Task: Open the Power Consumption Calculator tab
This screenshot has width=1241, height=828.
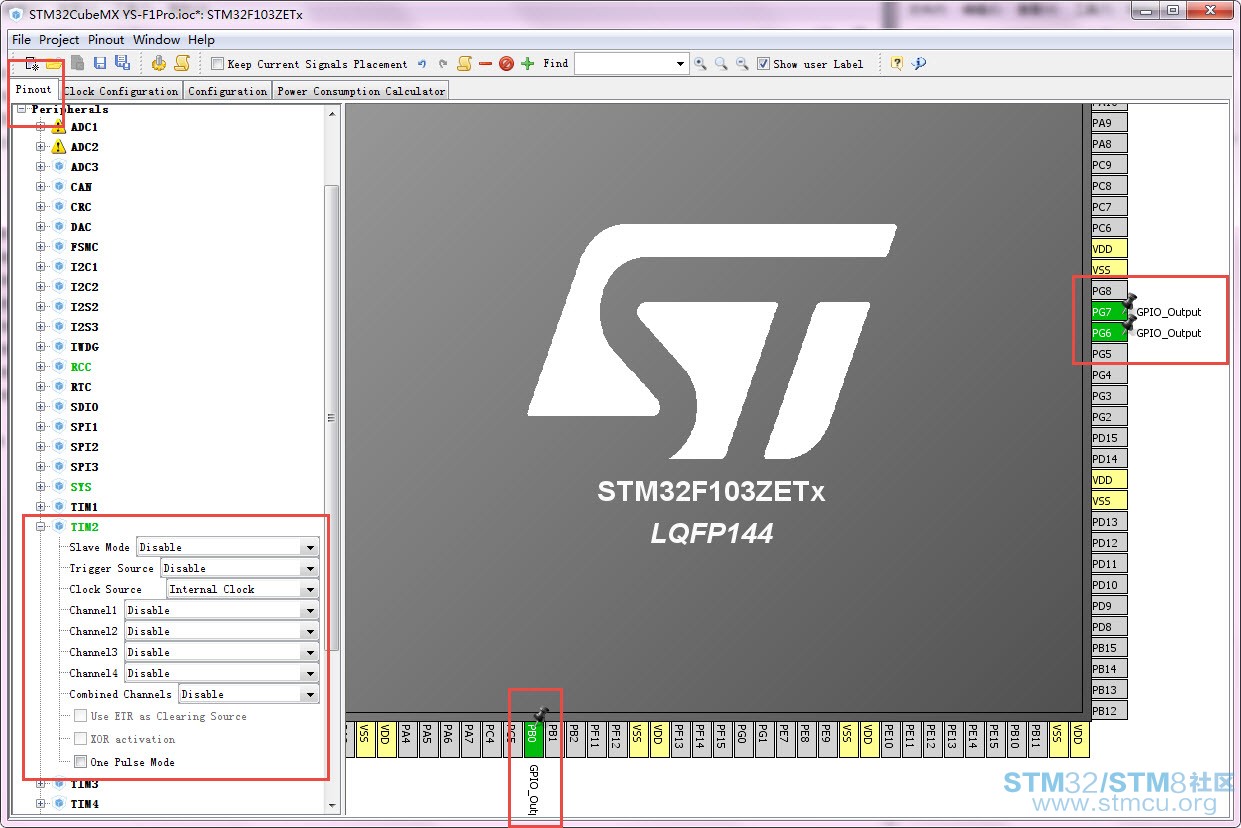Action: tap(361, 91)
